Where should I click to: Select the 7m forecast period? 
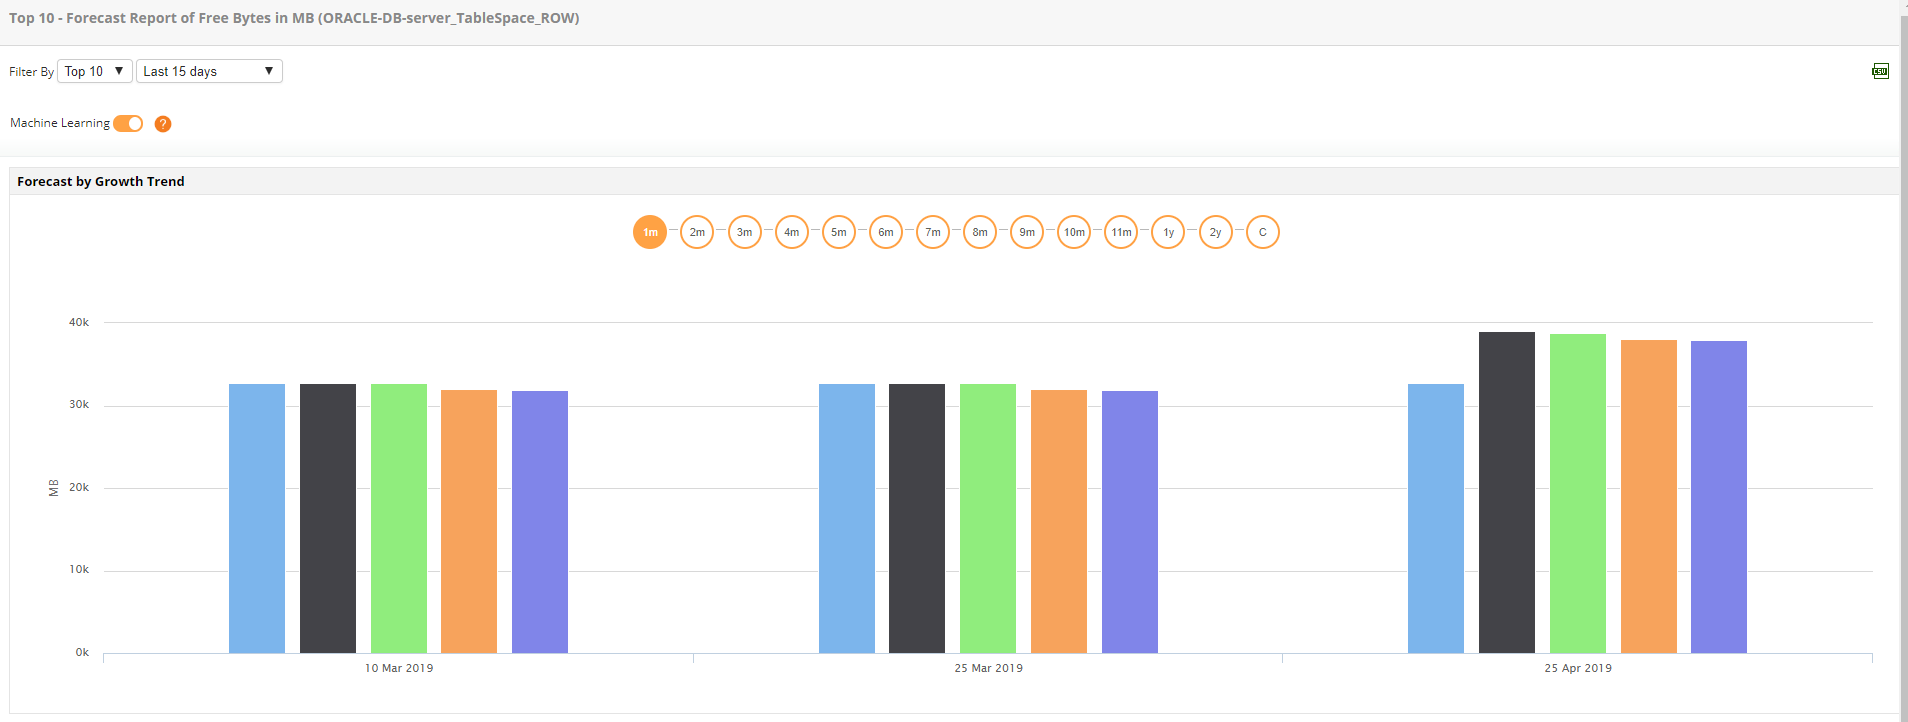tap(933, 232)
